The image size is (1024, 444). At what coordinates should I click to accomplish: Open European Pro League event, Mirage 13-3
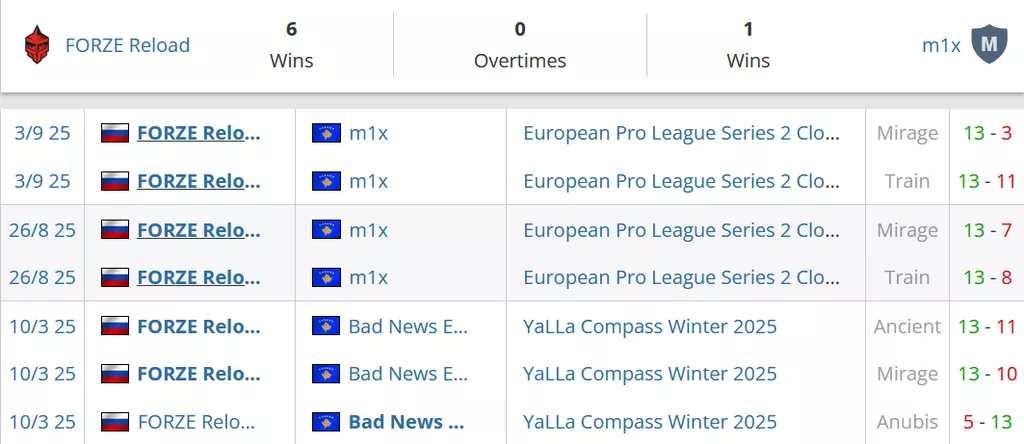point(682,133)
